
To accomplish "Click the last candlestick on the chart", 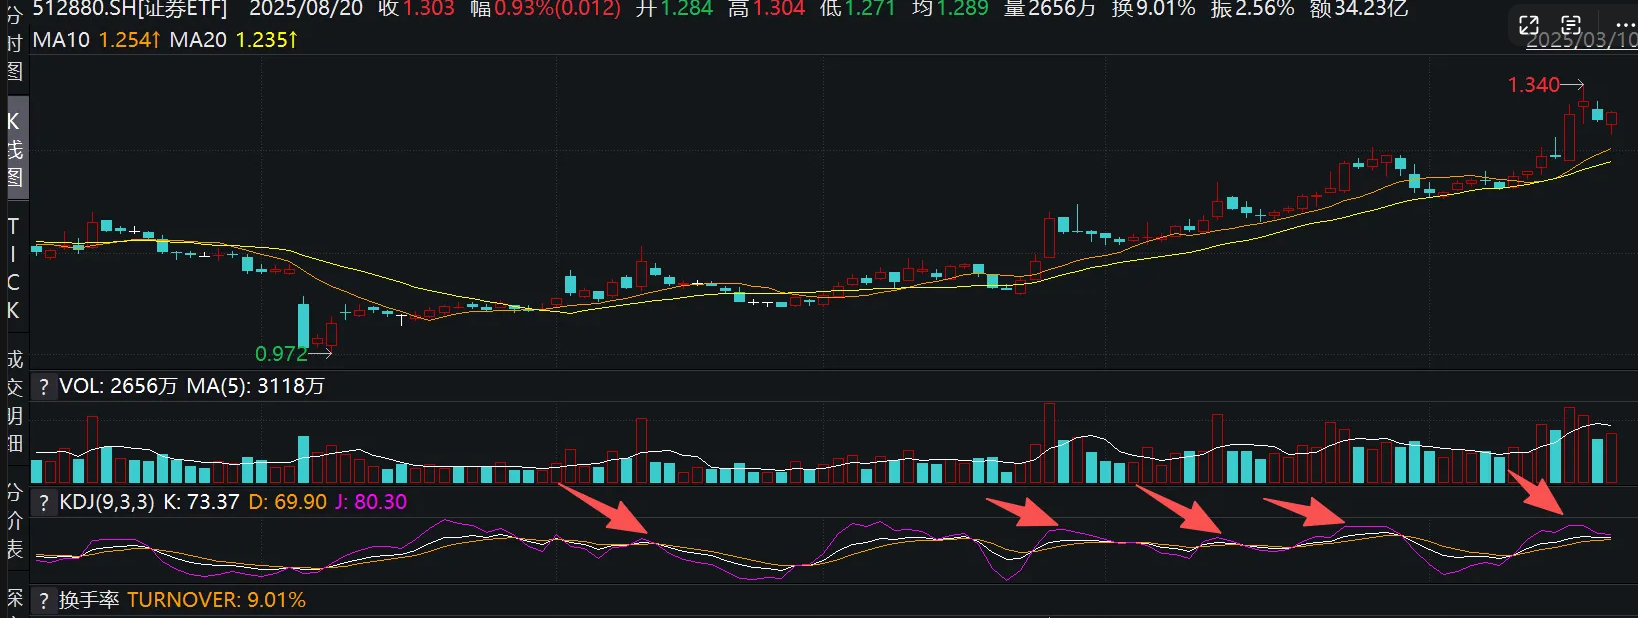I will [x=1611, y=119].
